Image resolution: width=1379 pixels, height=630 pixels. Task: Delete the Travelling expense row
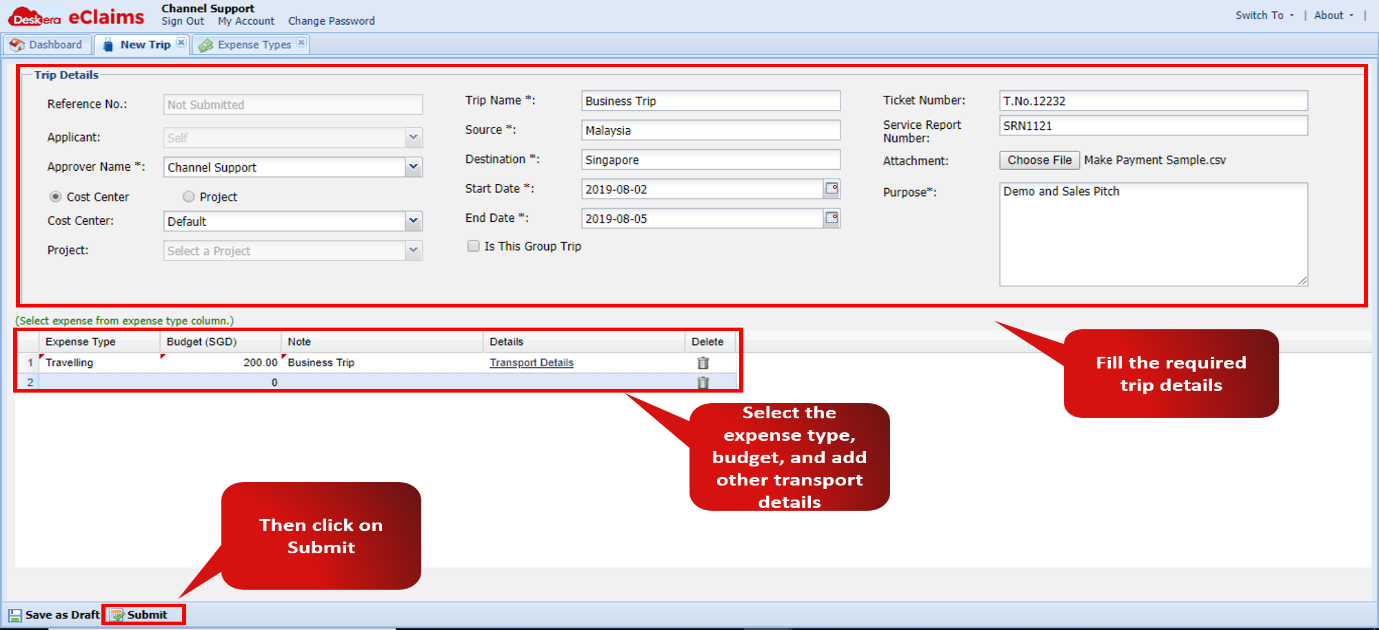coord(703,363)
